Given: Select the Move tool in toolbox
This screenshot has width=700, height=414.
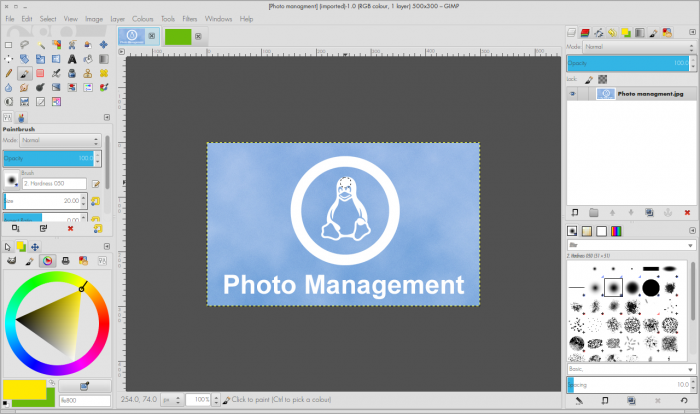Looking at the screenshot, I should click(104, 45).
